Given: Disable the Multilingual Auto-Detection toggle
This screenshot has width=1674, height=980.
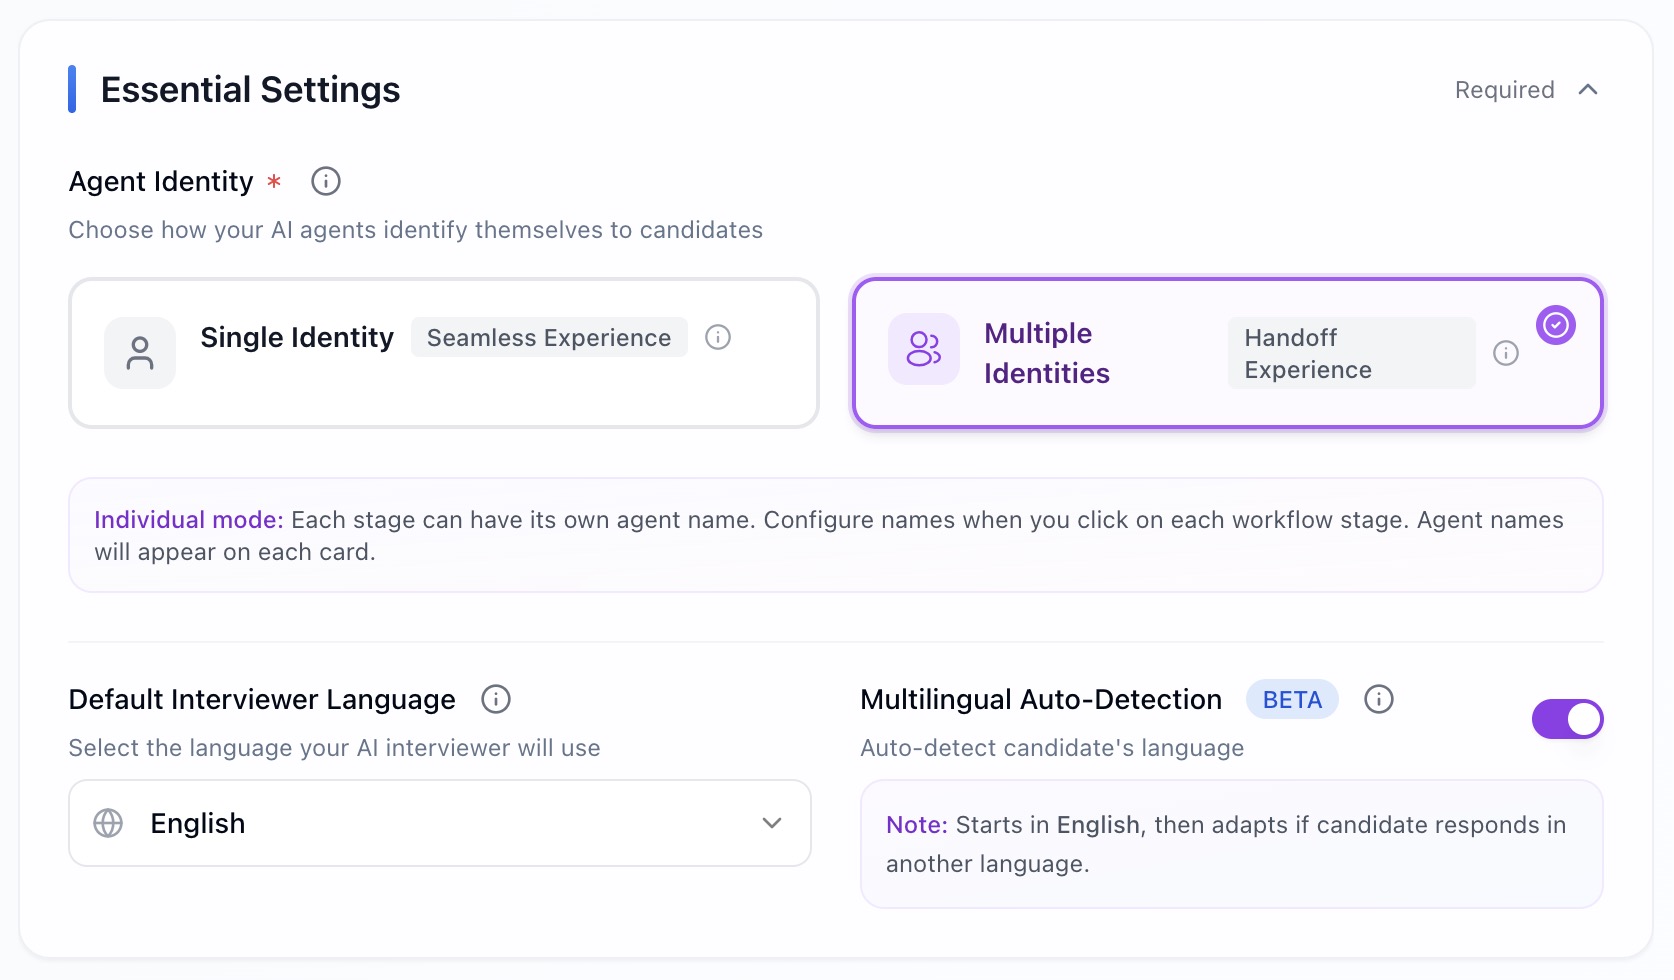Looking at the screenshot, I should point(1567,719).
